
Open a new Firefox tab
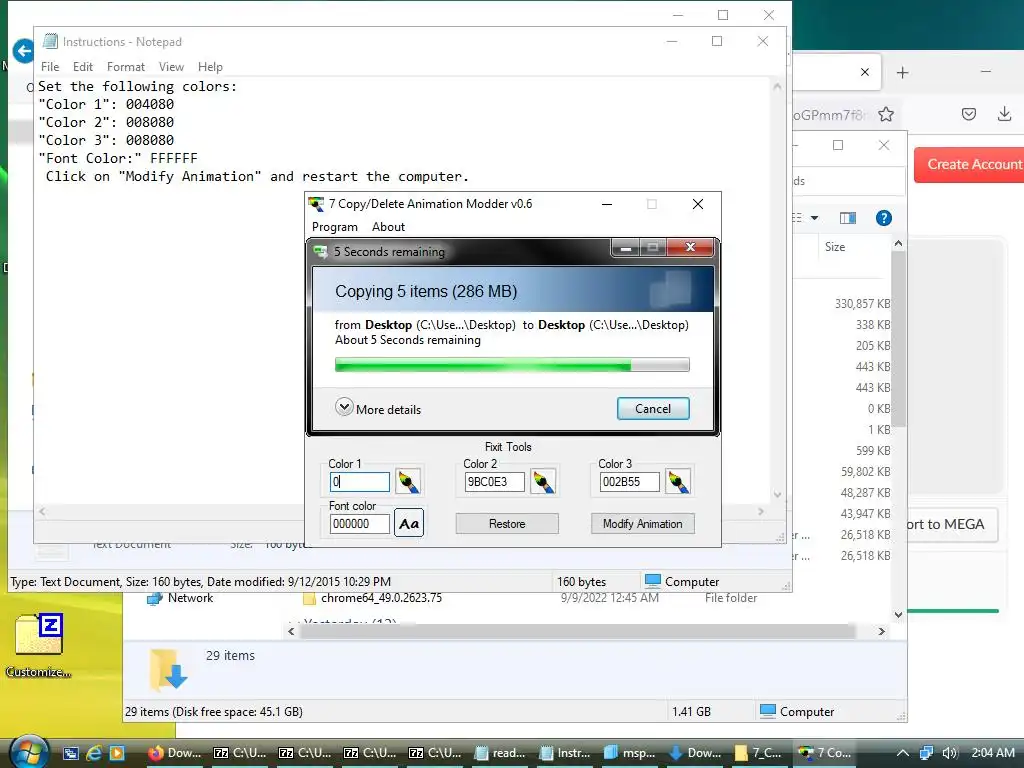point(903,72)
